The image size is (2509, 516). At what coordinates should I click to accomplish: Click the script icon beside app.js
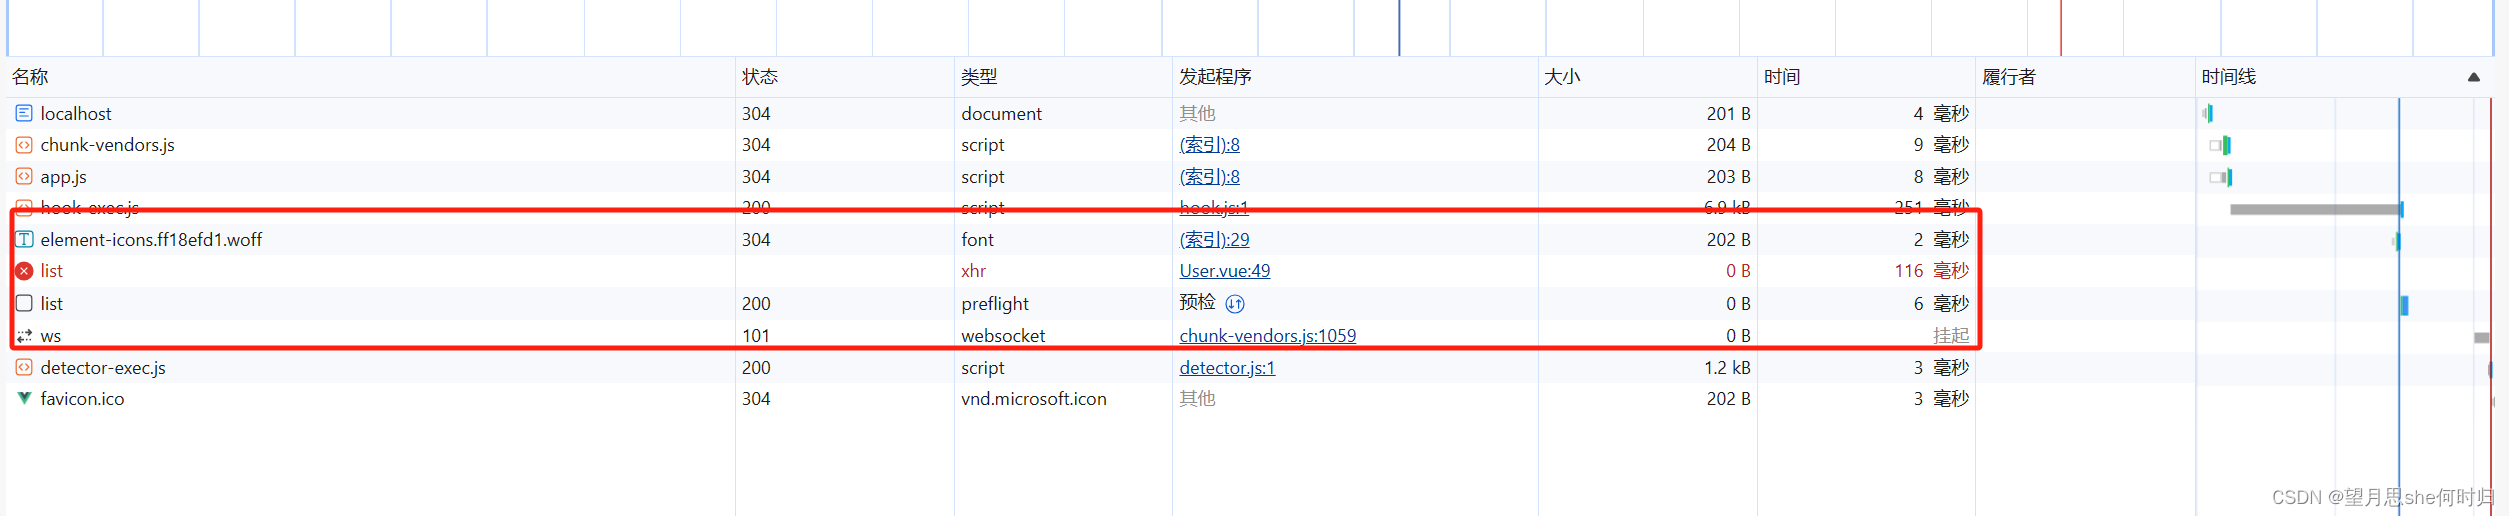(24, 177)
